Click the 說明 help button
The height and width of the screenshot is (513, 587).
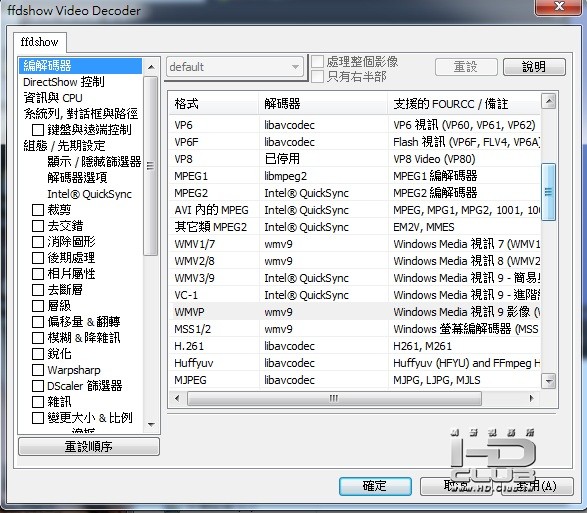pos(534,67)
